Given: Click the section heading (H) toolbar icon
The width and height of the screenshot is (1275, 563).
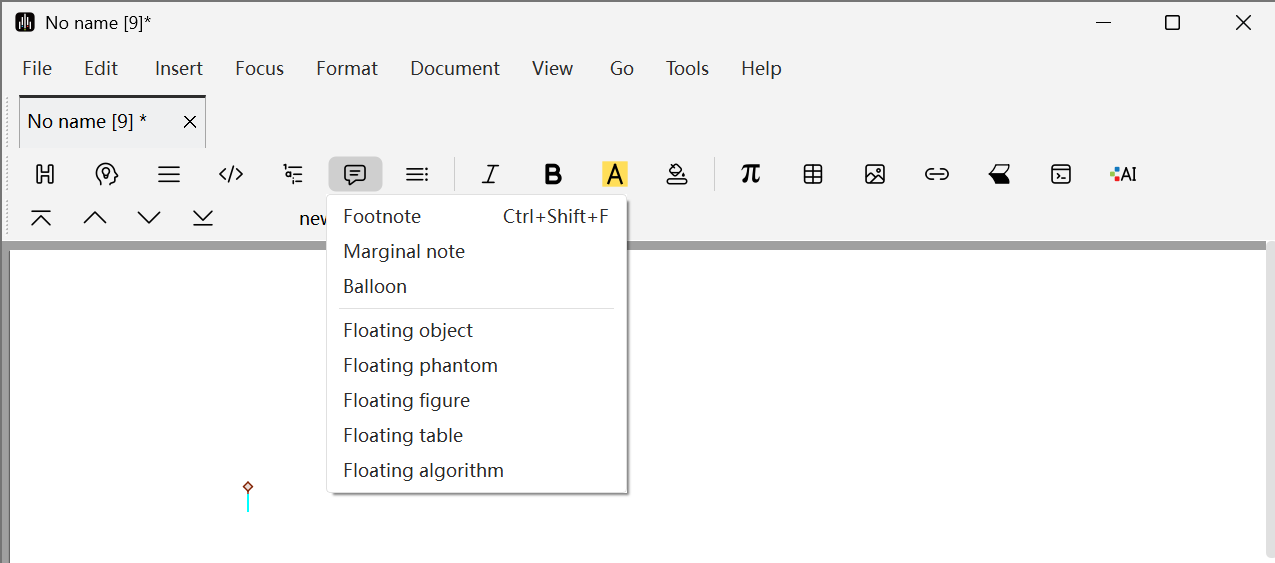Looking at the screenshot, I should [x=45, y=174].
